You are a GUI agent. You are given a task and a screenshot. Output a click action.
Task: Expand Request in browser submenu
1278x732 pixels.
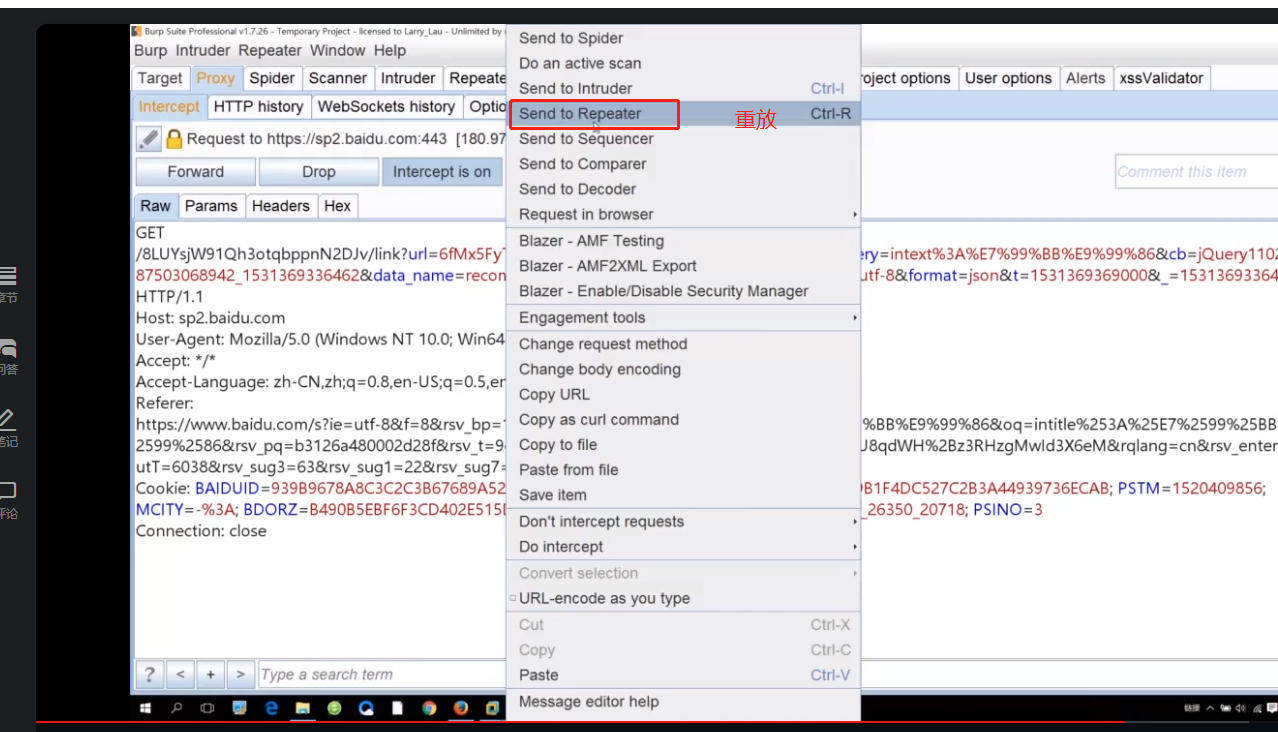click(683, 214)
